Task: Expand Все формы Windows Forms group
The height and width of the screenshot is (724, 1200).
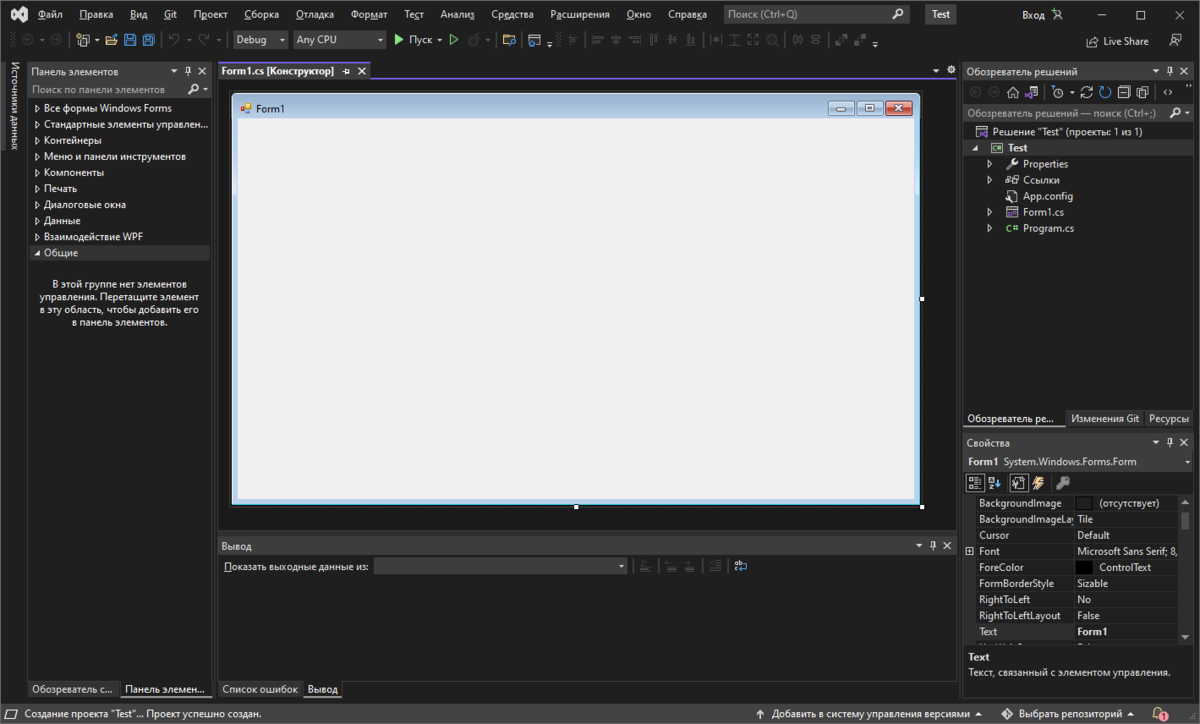Action: point(38,108)
